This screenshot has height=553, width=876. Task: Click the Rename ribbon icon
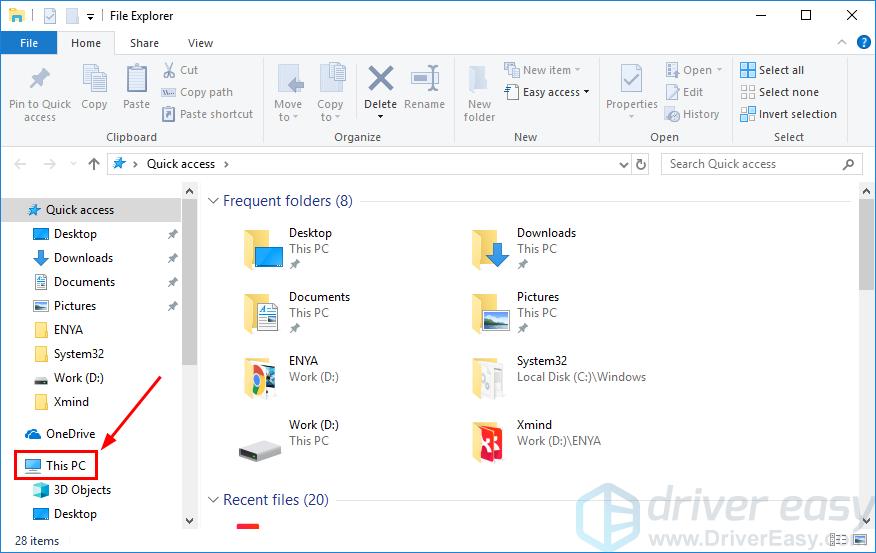[x=425, y=80]
